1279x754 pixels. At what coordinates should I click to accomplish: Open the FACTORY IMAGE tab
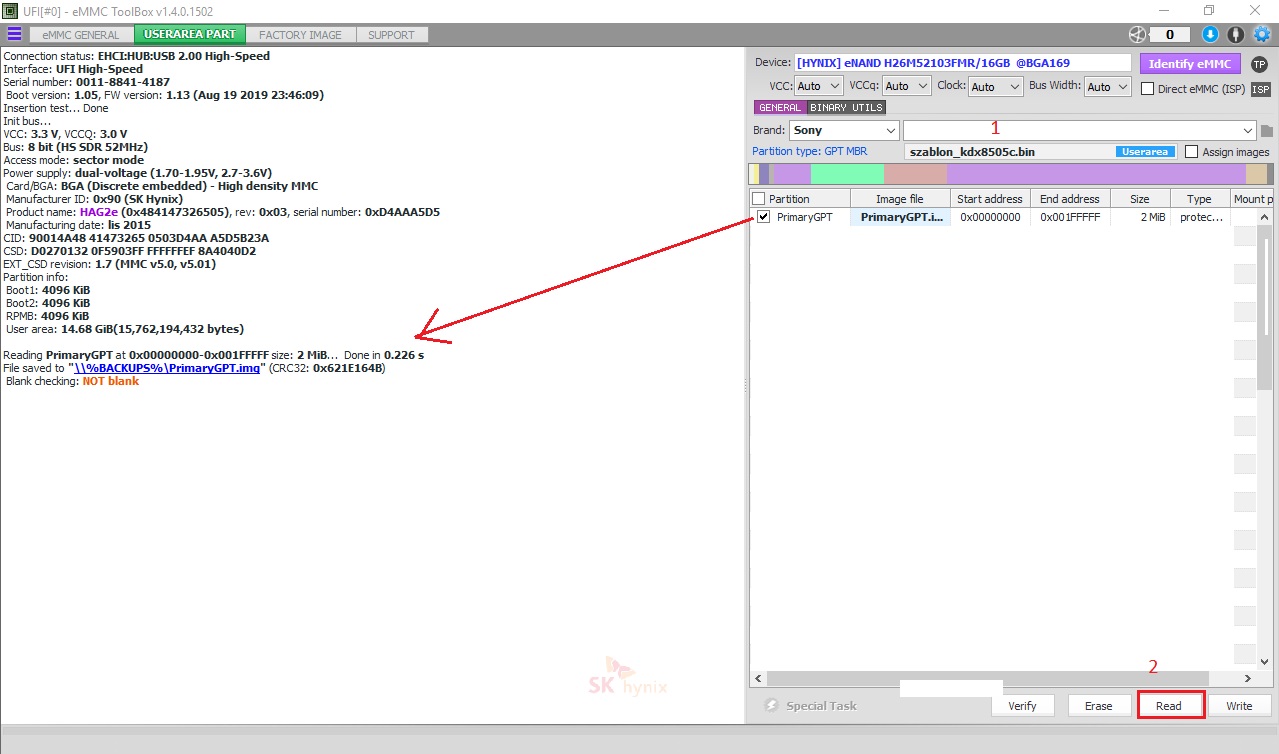(x=300, y=35)
